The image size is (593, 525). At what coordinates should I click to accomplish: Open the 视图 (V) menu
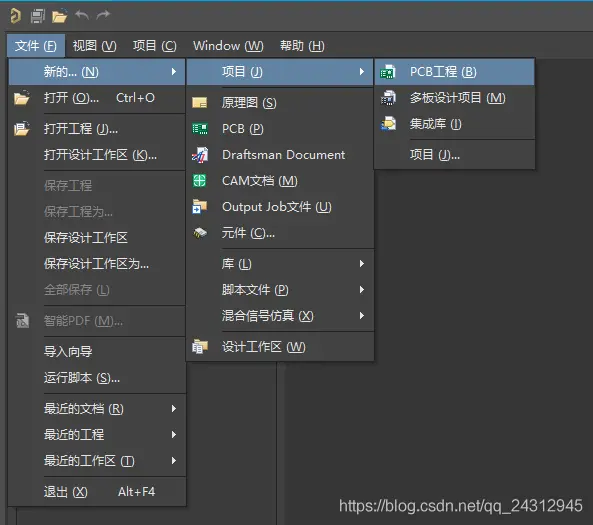click(x=95, y=46)
